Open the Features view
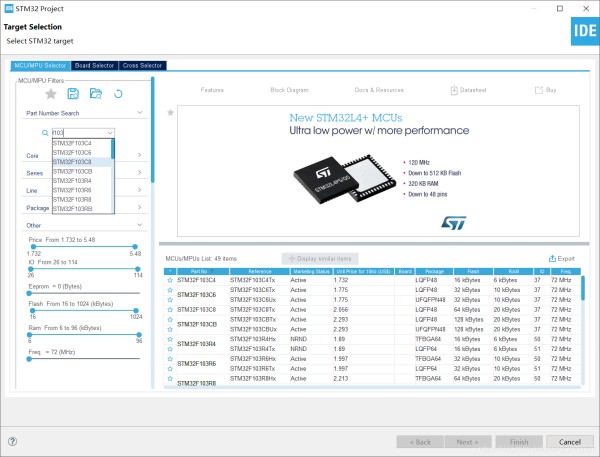This screenshot has height=457, width=600. click(212, 90)
